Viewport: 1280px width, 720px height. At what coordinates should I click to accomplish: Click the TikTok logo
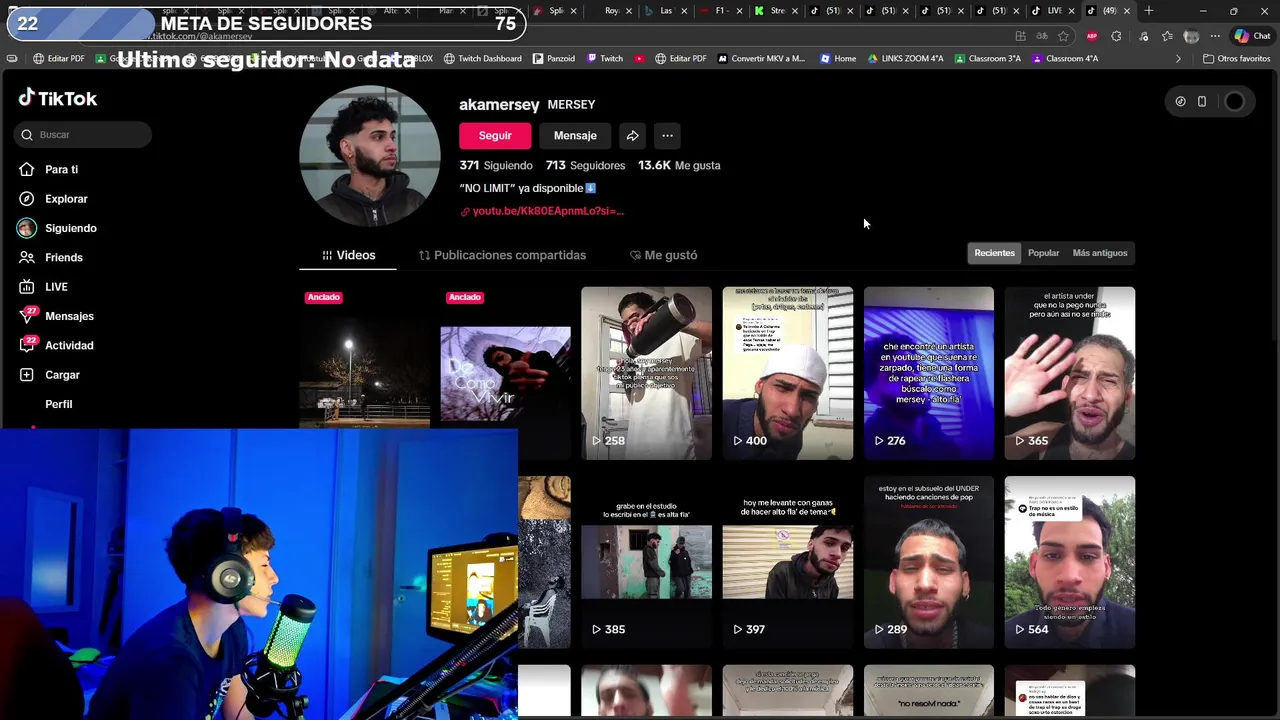[58, 98]
